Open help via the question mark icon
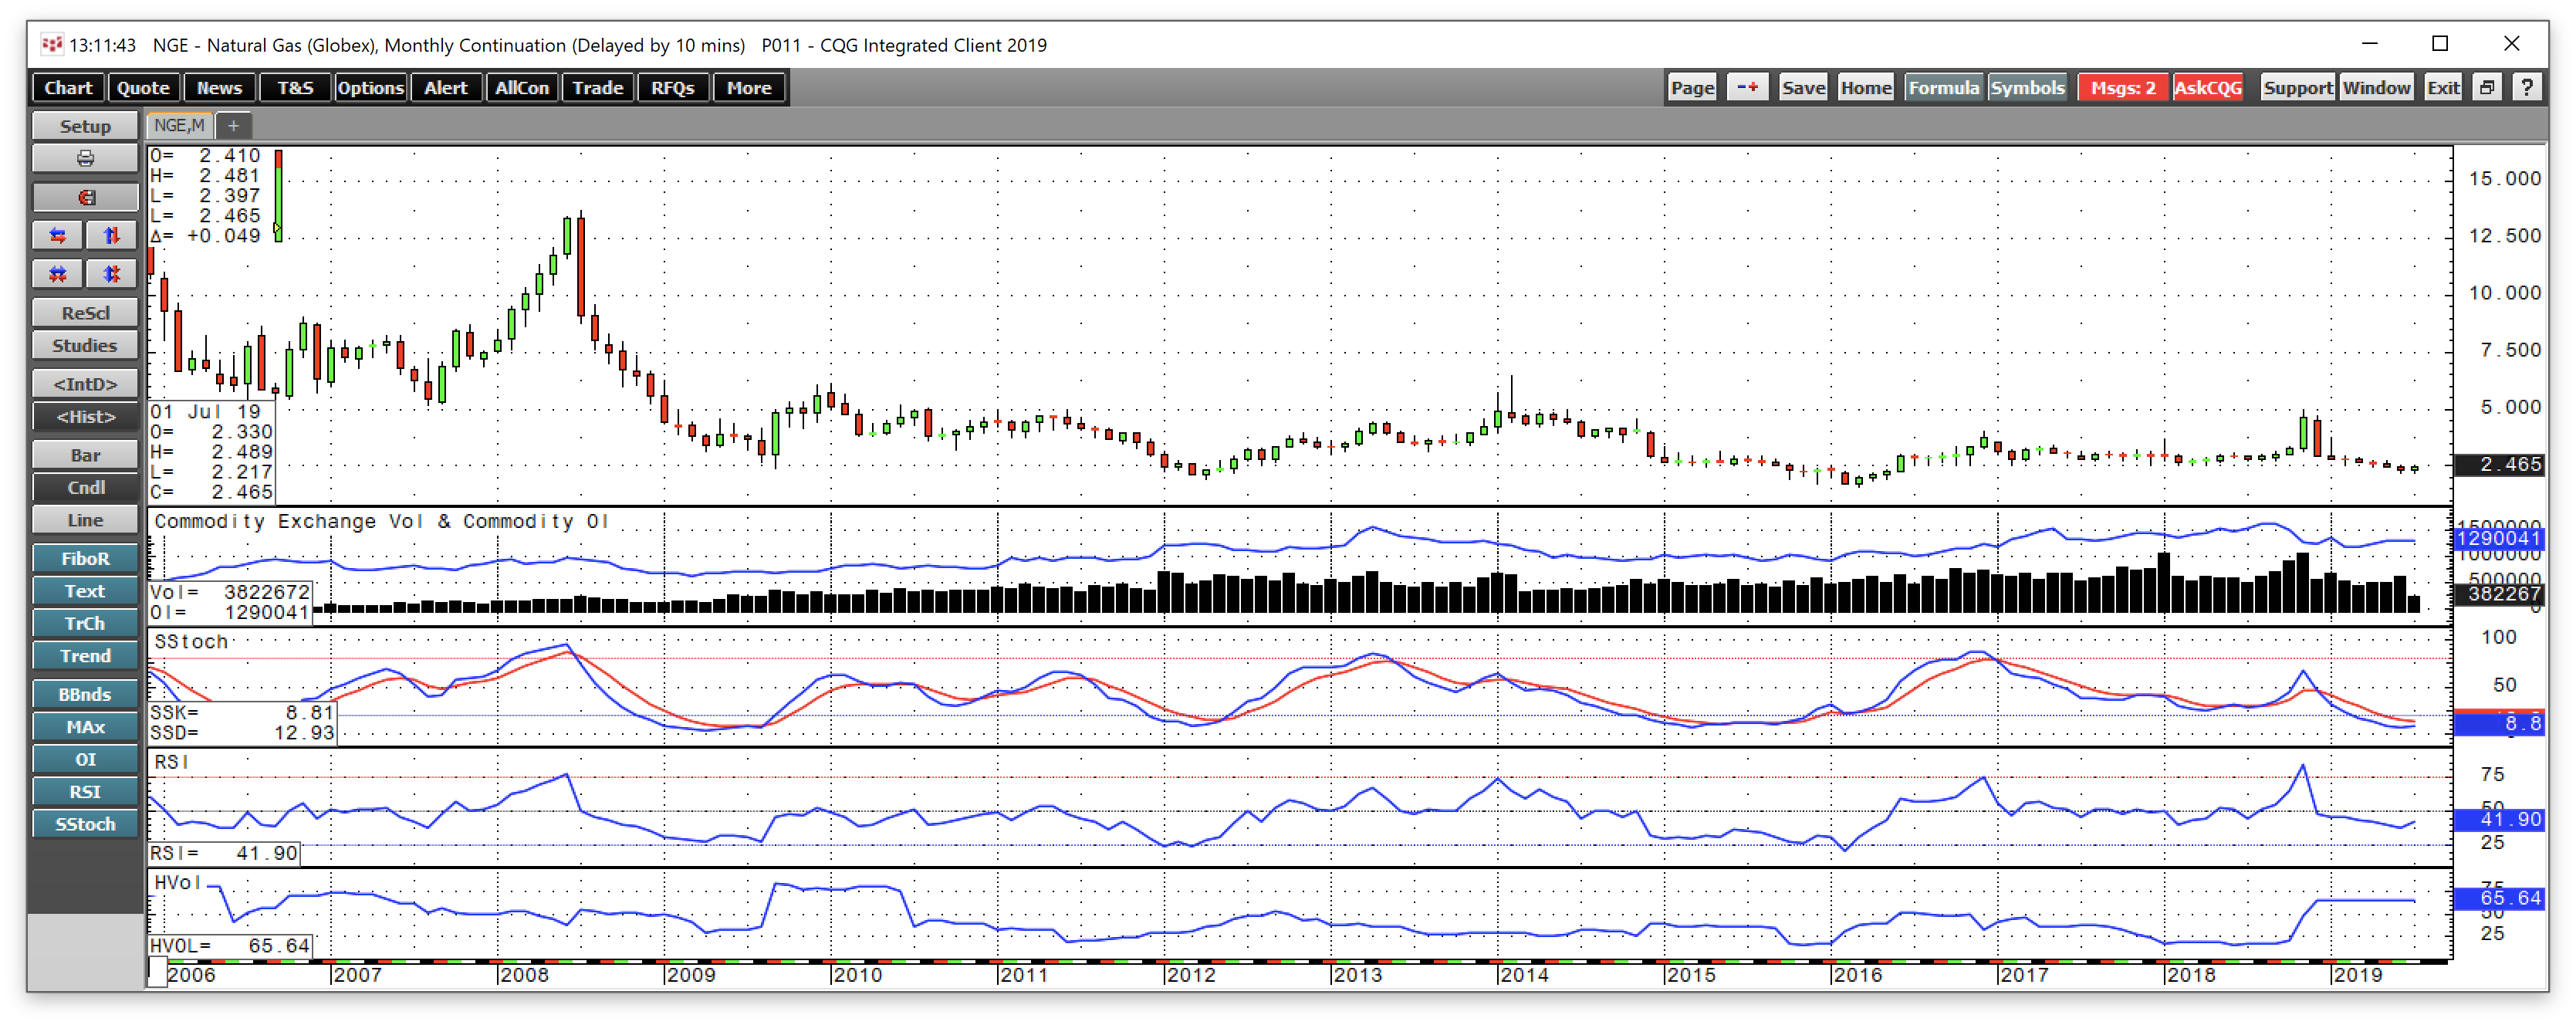Image resolution: width=2576 pixels, height=1025 pixels. click(2529, 87)
